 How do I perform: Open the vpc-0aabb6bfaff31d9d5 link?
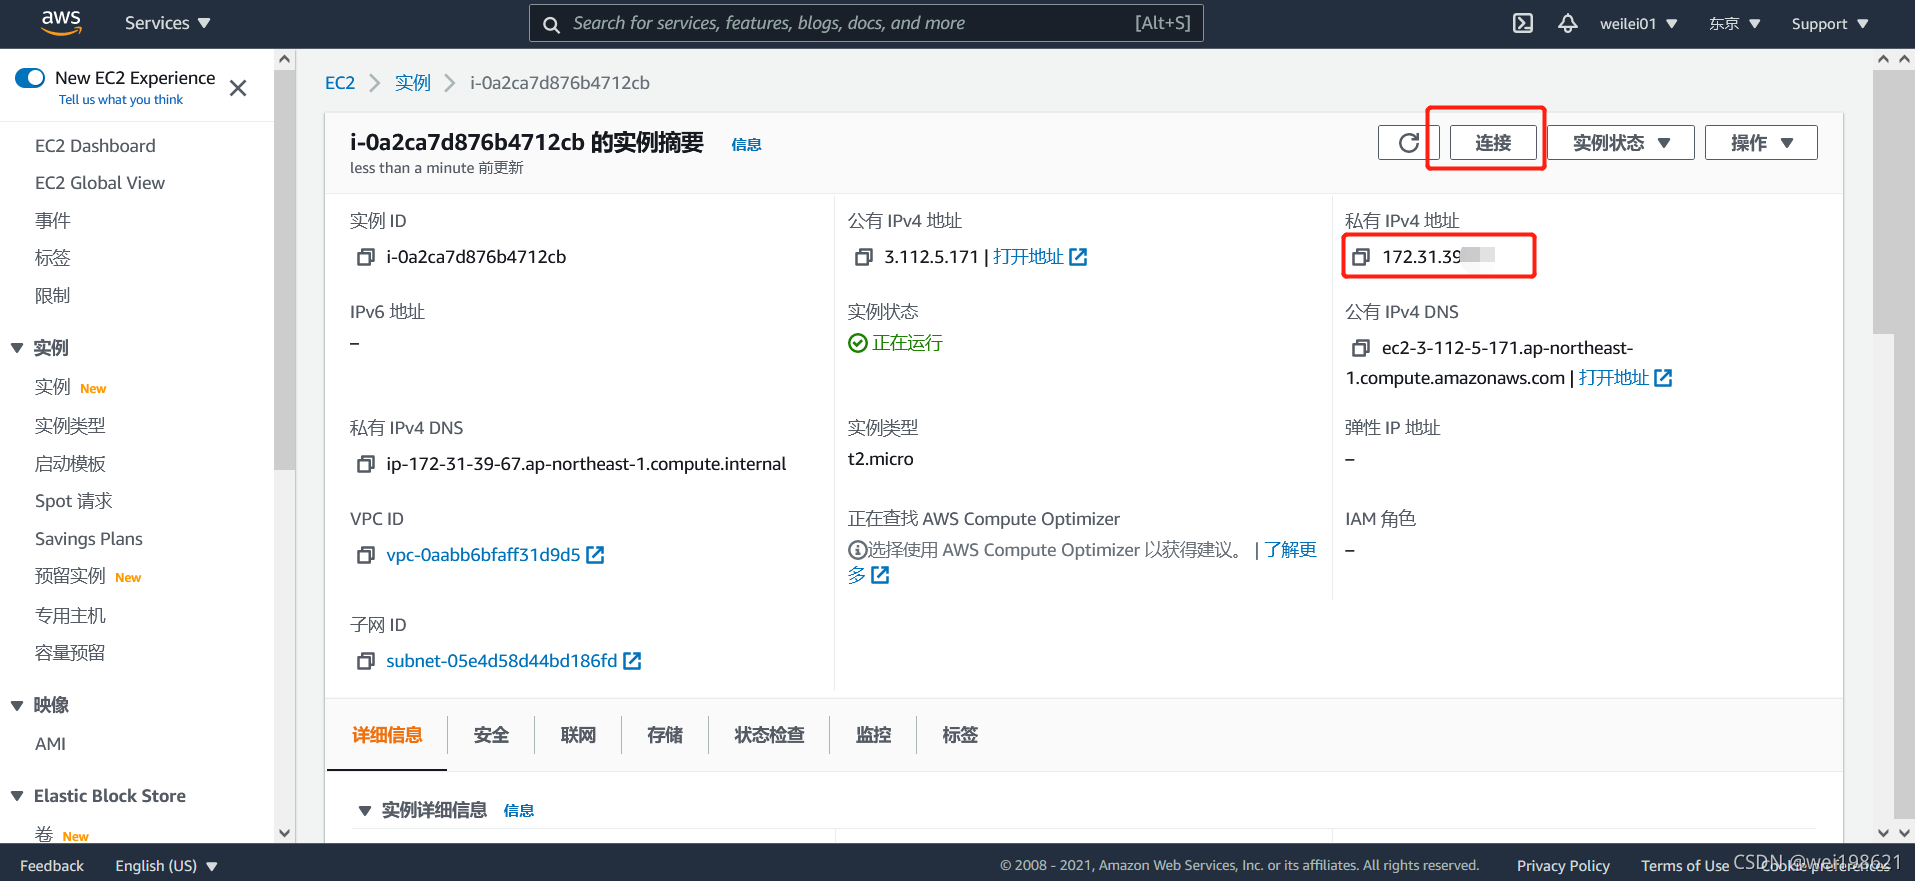click(483, 555)
